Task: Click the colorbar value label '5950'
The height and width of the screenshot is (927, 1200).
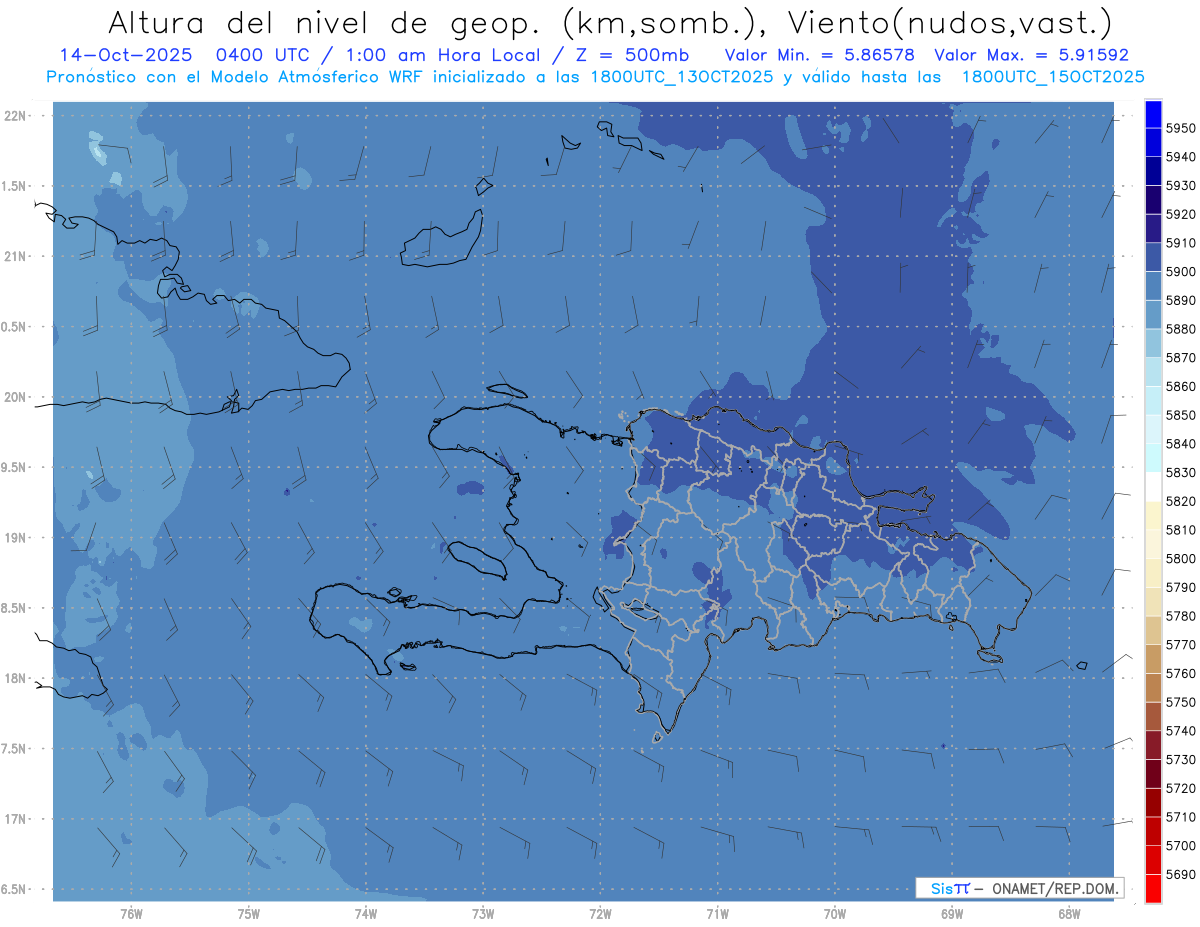Action: tap(1180, 128)
